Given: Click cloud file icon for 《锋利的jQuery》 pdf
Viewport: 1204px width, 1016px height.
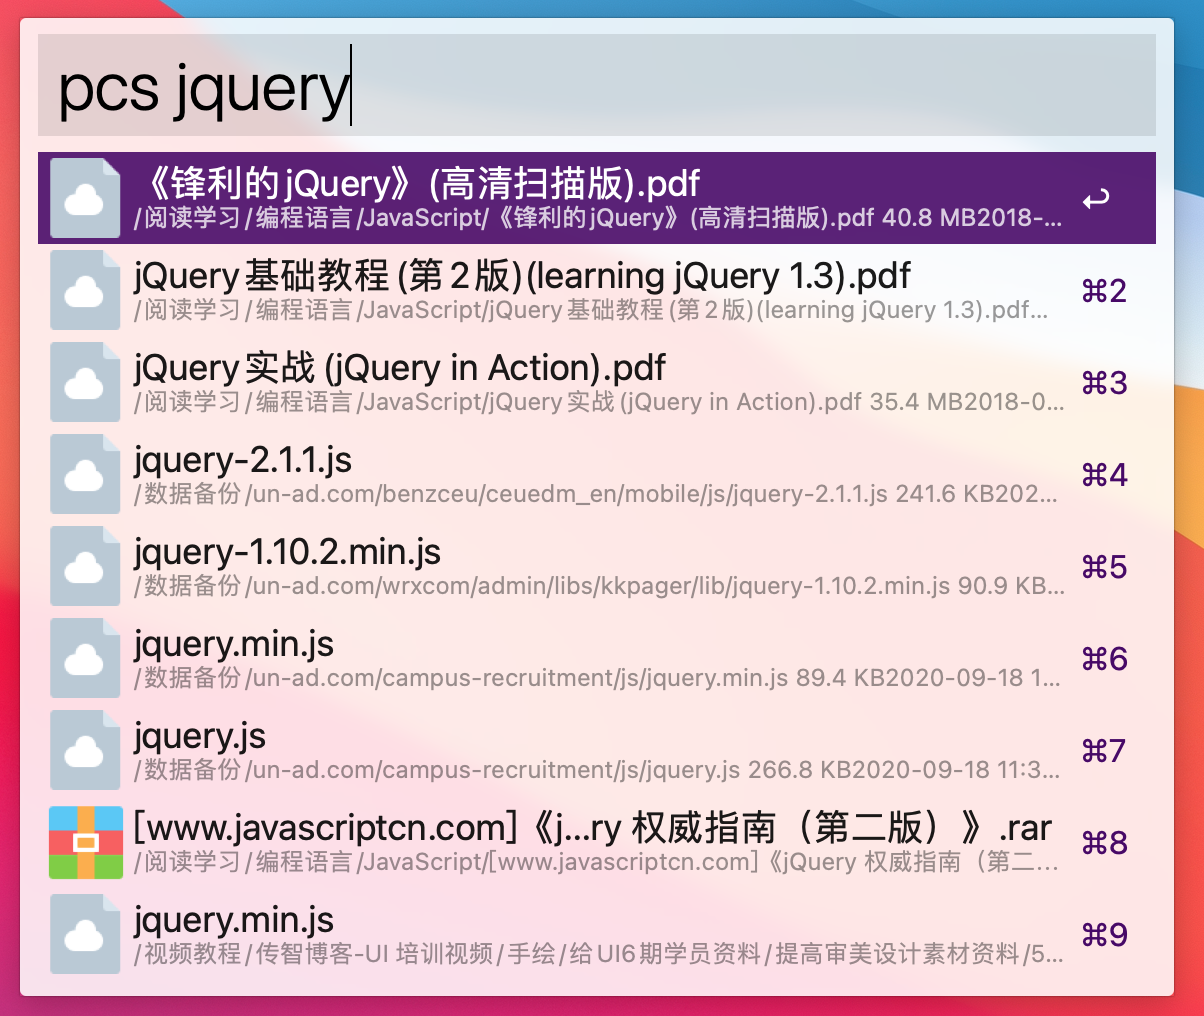Looking at the screenshot, I should [x=85, y=198].
